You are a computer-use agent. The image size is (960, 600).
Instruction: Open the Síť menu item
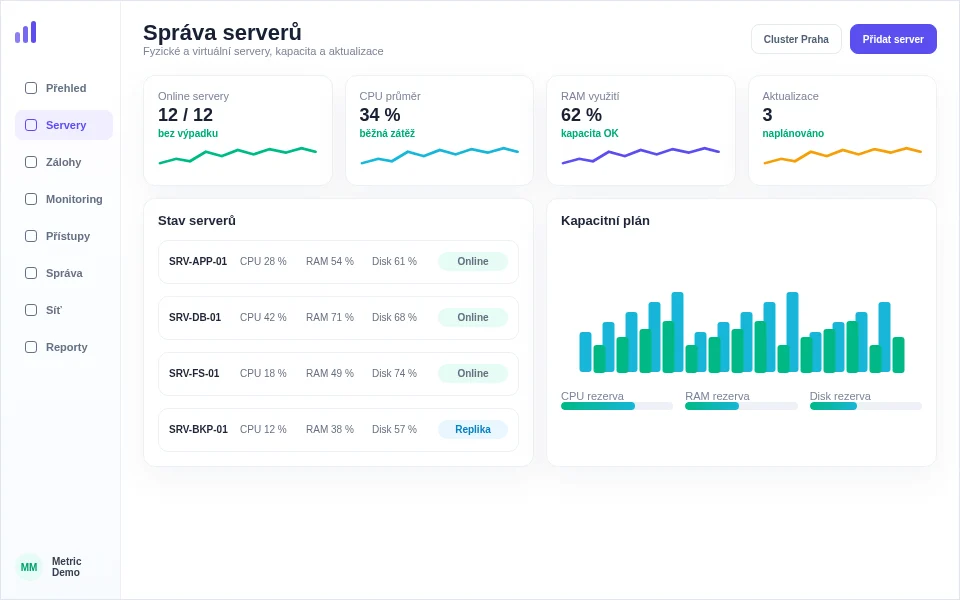pyautogui.click(x=64, y=310)
